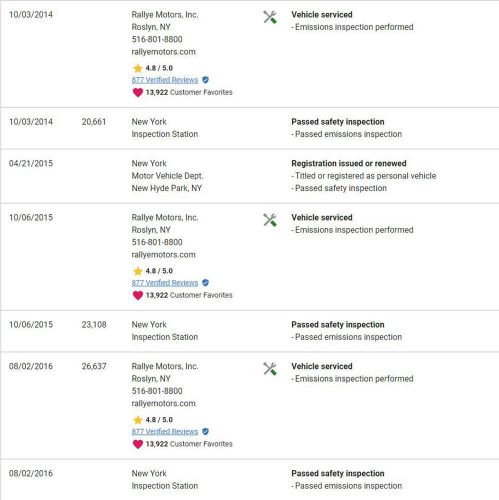Screen dimensions: 499x500
Task: Click the 20,661 mileage reading
Action: (94, 122)
